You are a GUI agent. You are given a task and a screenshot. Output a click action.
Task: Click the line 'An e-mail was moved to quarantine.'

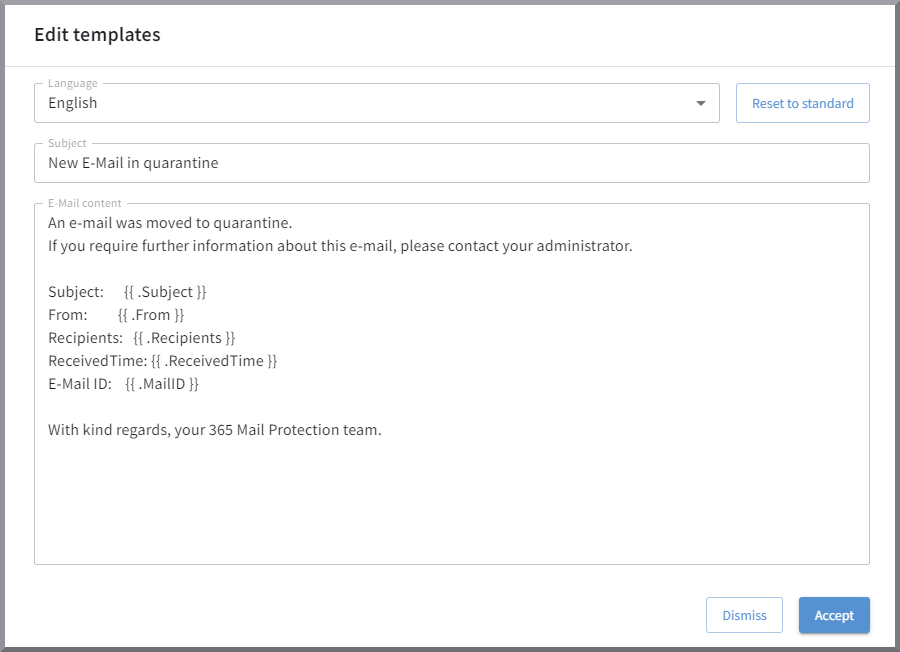point(170,223)
